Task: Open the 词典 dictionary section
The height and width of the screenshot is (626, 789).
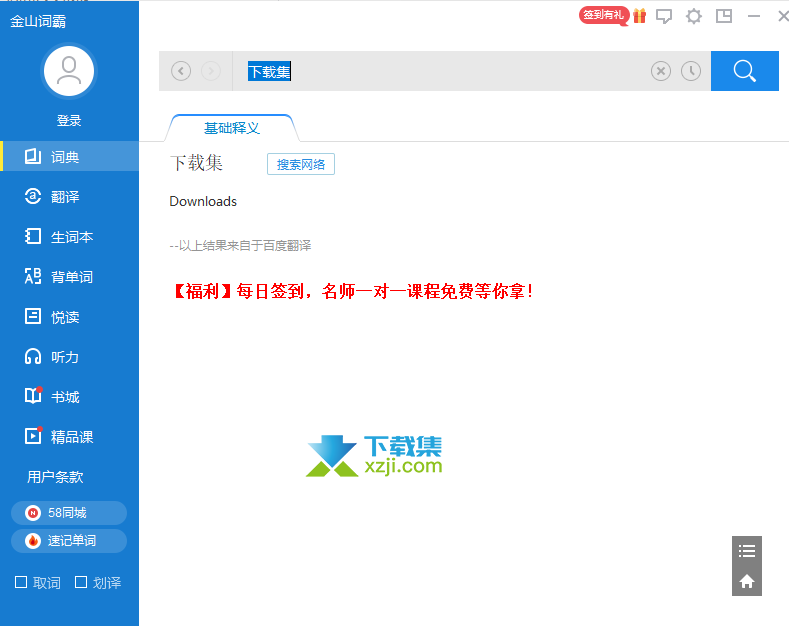Action: click(x=69, y=156)
